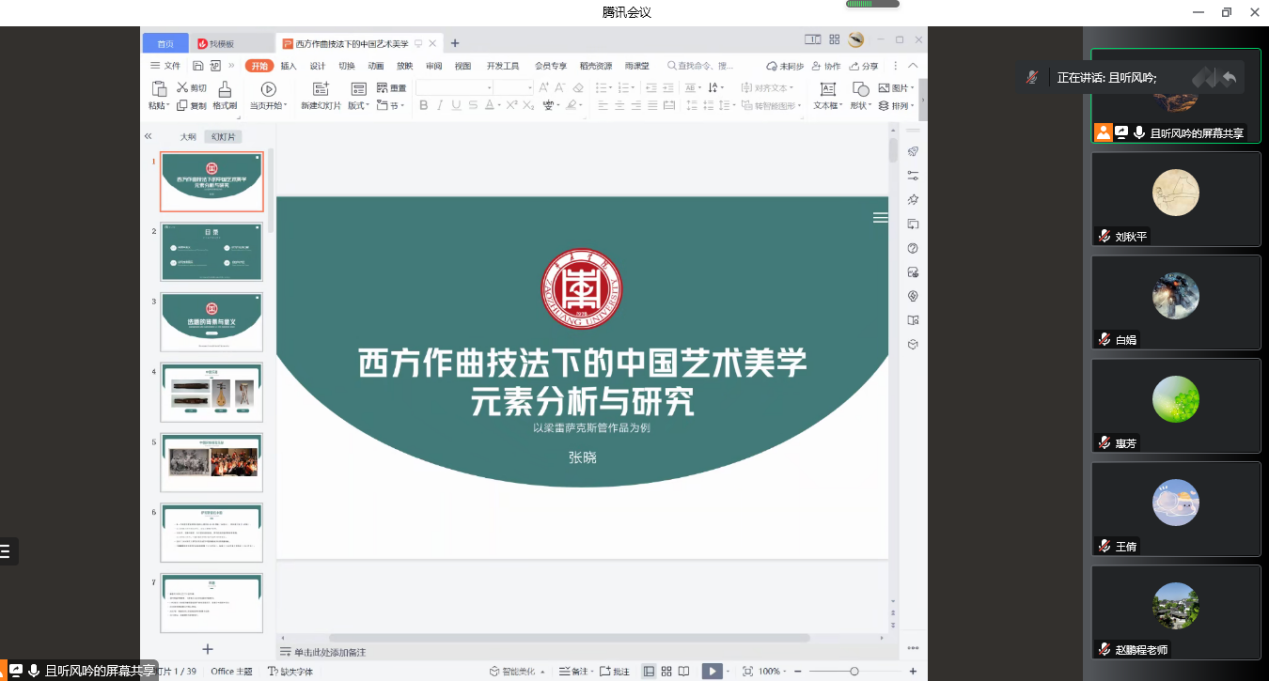Click the Share (分享) button
This screenshot has height=681, width=1269.
864,66
